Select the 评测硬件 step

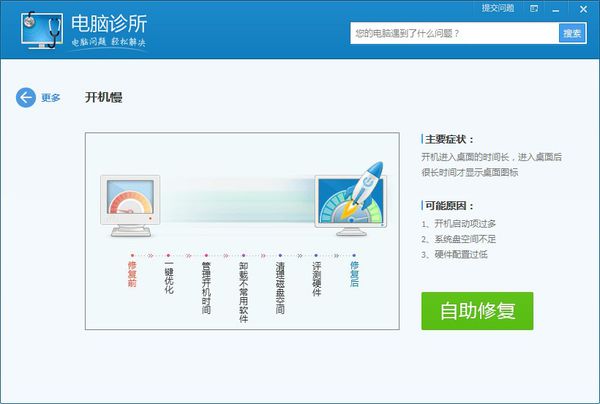pyautogui.click(x=316, y=279)
